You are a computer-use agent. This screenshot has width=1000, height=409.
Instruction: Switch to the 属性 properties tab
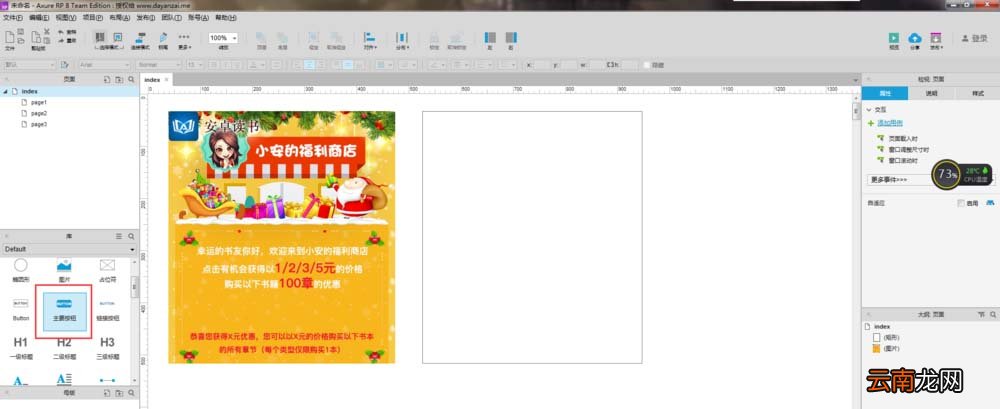point(885,93)
